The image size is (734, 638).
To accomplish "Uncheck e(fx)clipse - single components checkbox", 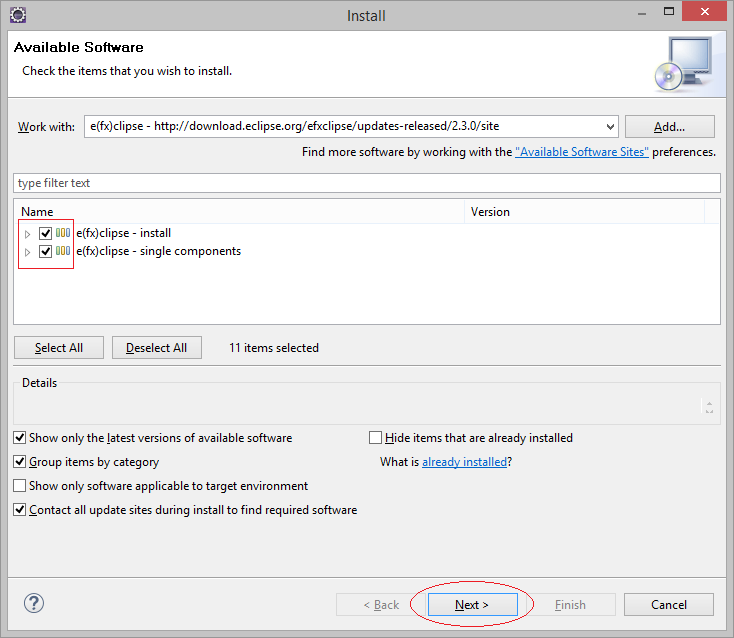I will pos(45,251).
